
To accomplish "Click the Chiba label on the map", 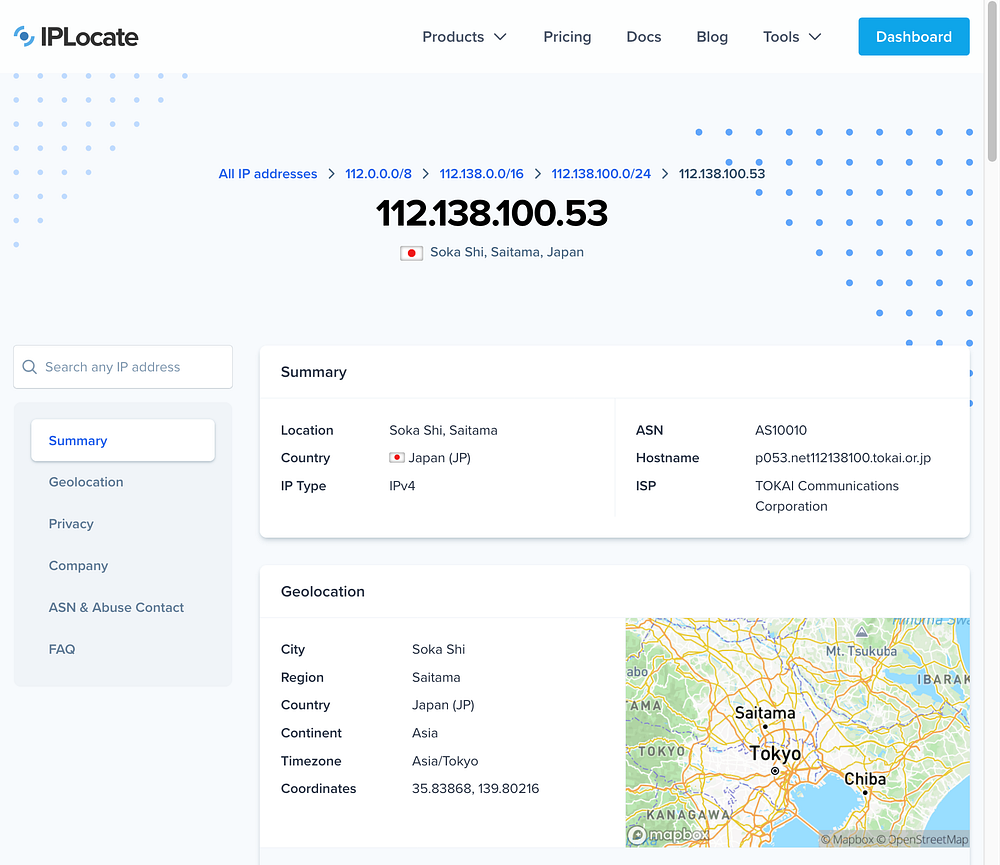I will [865, 779].
